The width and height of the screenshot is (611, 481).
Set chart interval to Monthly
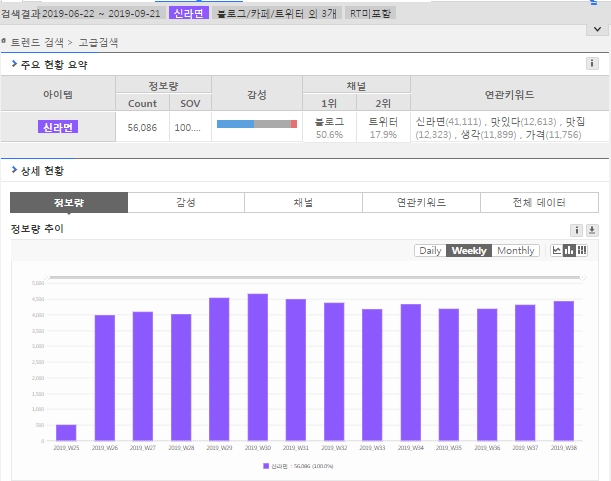coord(515,250)
